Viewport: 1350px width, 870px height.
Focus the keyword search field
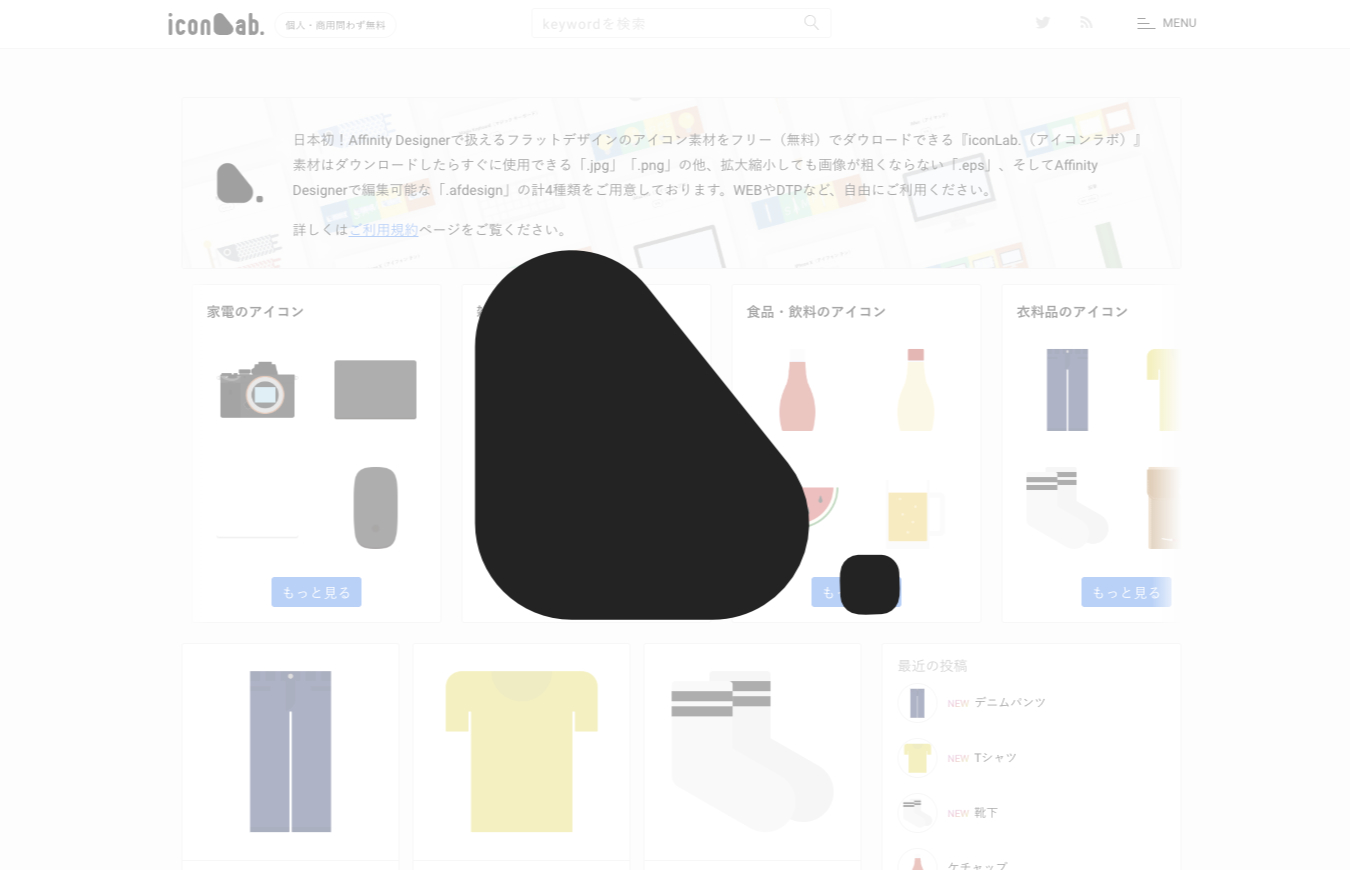pyautogui.click(x=670, y=23)
